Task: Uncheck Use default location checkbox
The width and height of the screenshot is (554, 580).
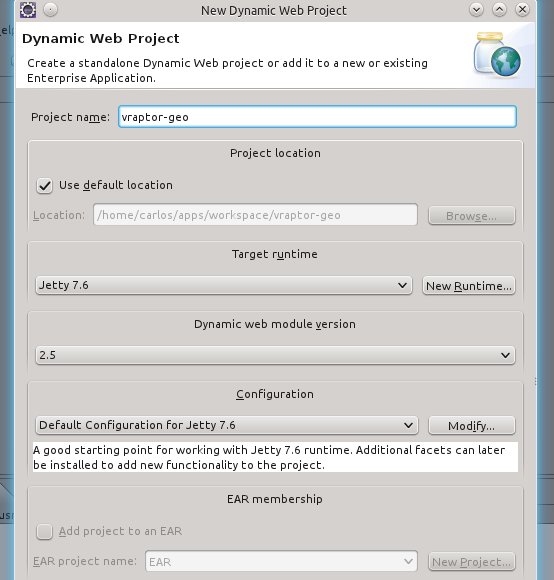Action: (x=44, y=186)
